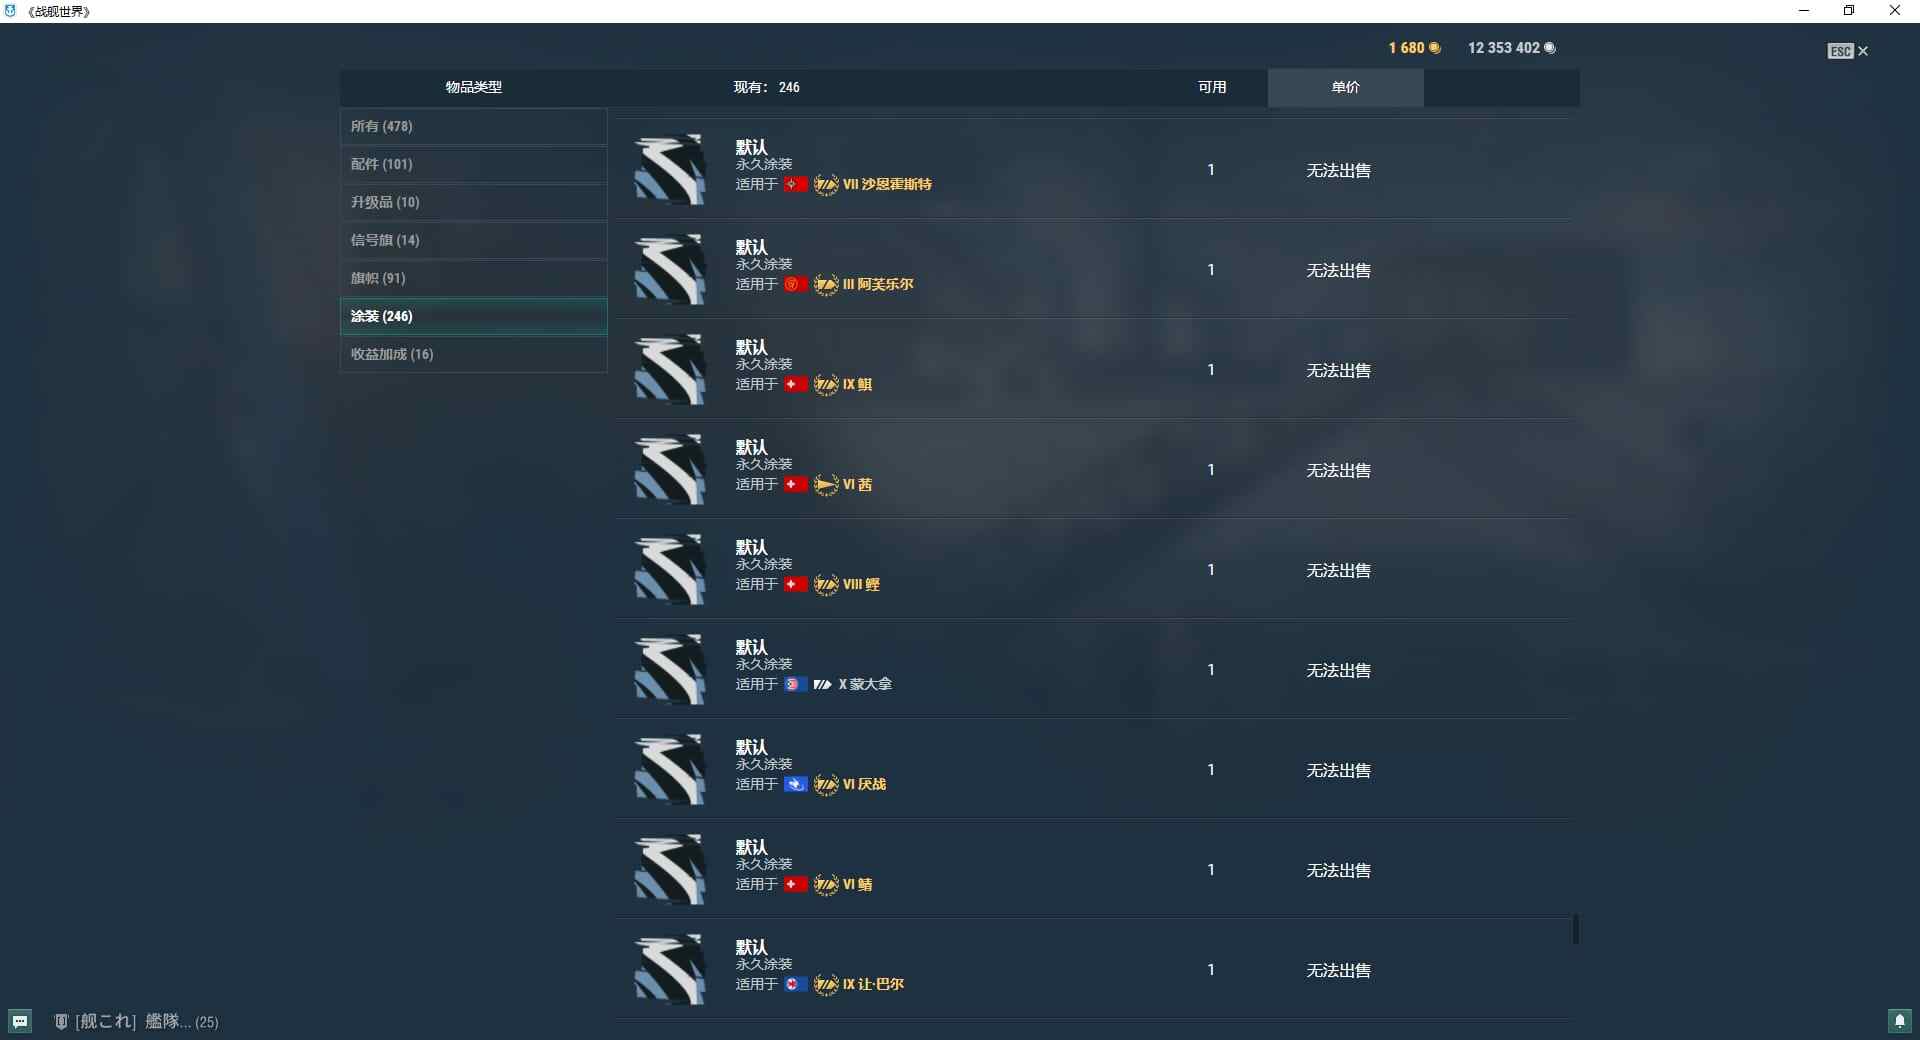Select the 升级品 (10) category
Viewport: 1920px width, 1040px height.
pyautogui.click(x=473, y=202)
